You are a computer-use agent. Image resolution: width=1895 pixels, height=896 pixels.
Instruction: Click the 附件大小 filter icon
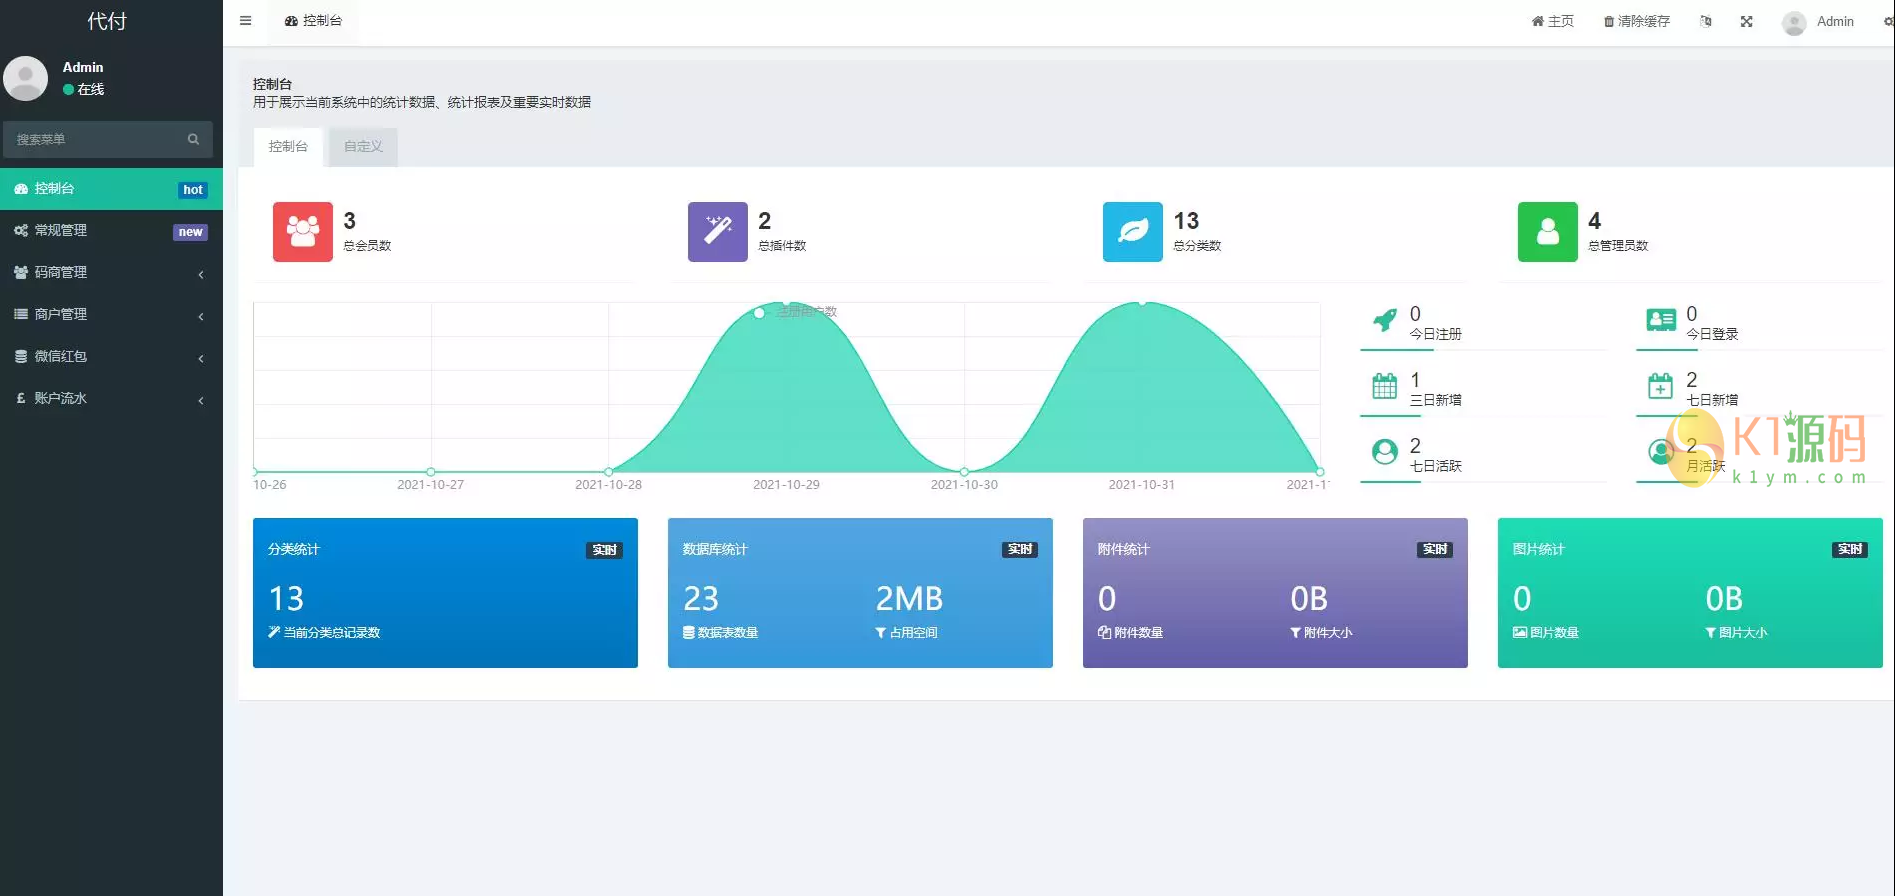coord(1296,633)
